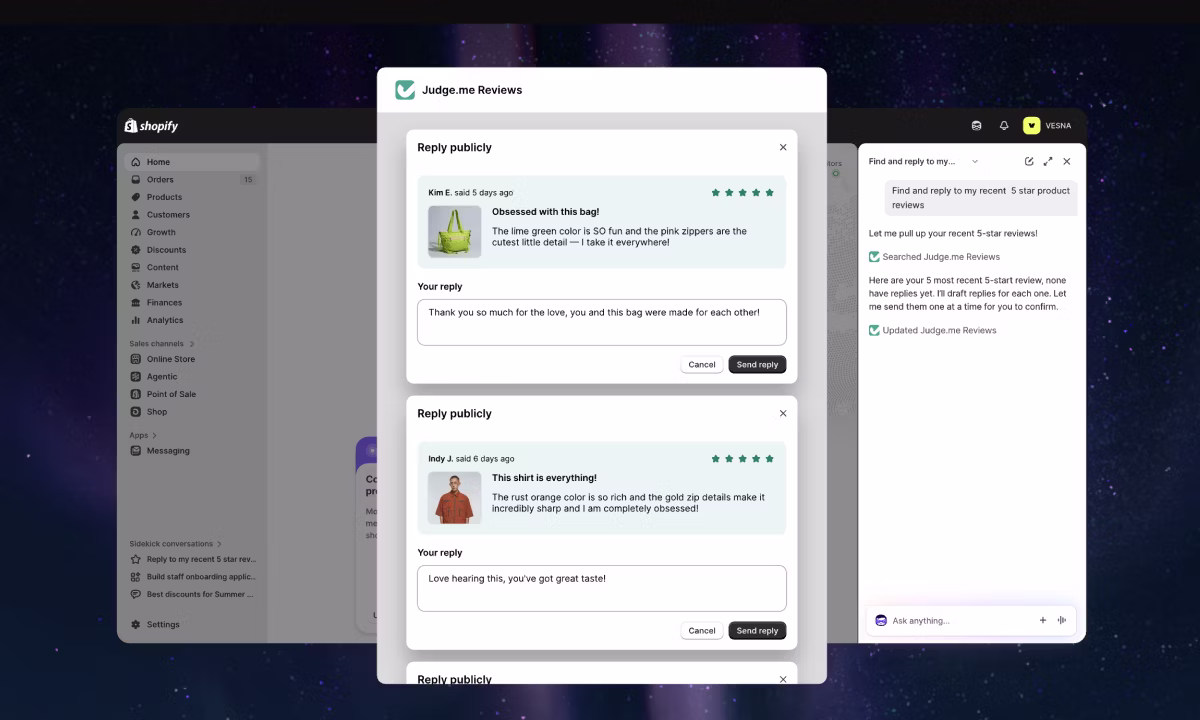Click the Settings gear icon
This screenshot has width=1200, height=720.
pos(136,625)
